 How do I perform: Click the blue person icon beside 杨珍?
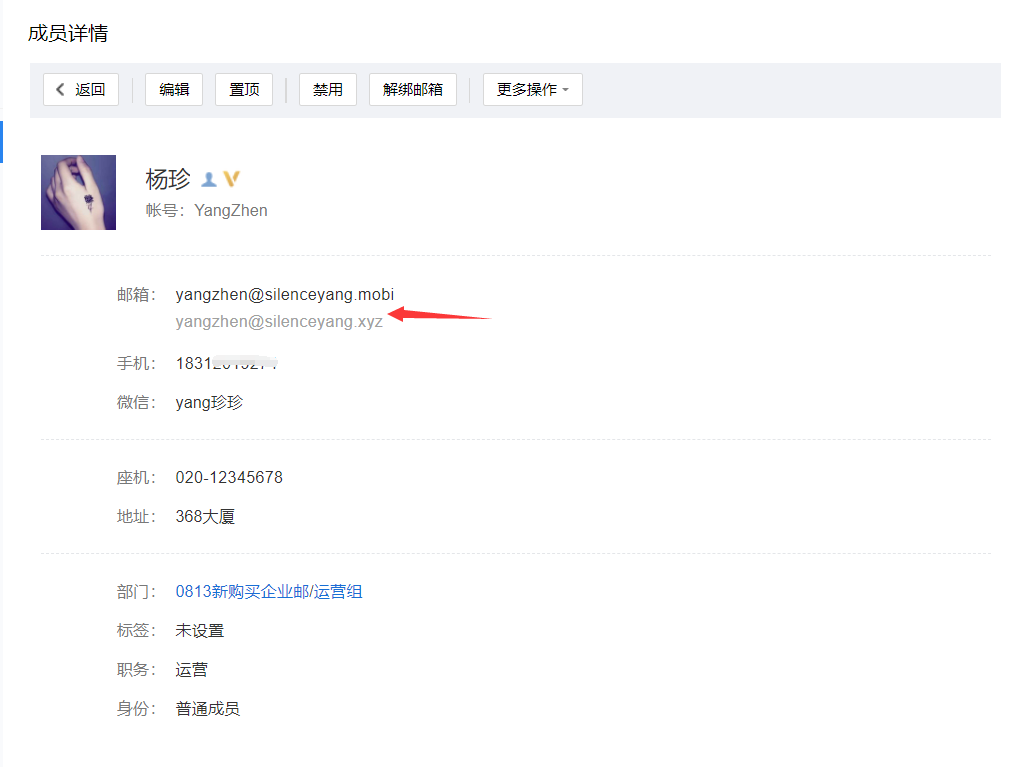209,179
